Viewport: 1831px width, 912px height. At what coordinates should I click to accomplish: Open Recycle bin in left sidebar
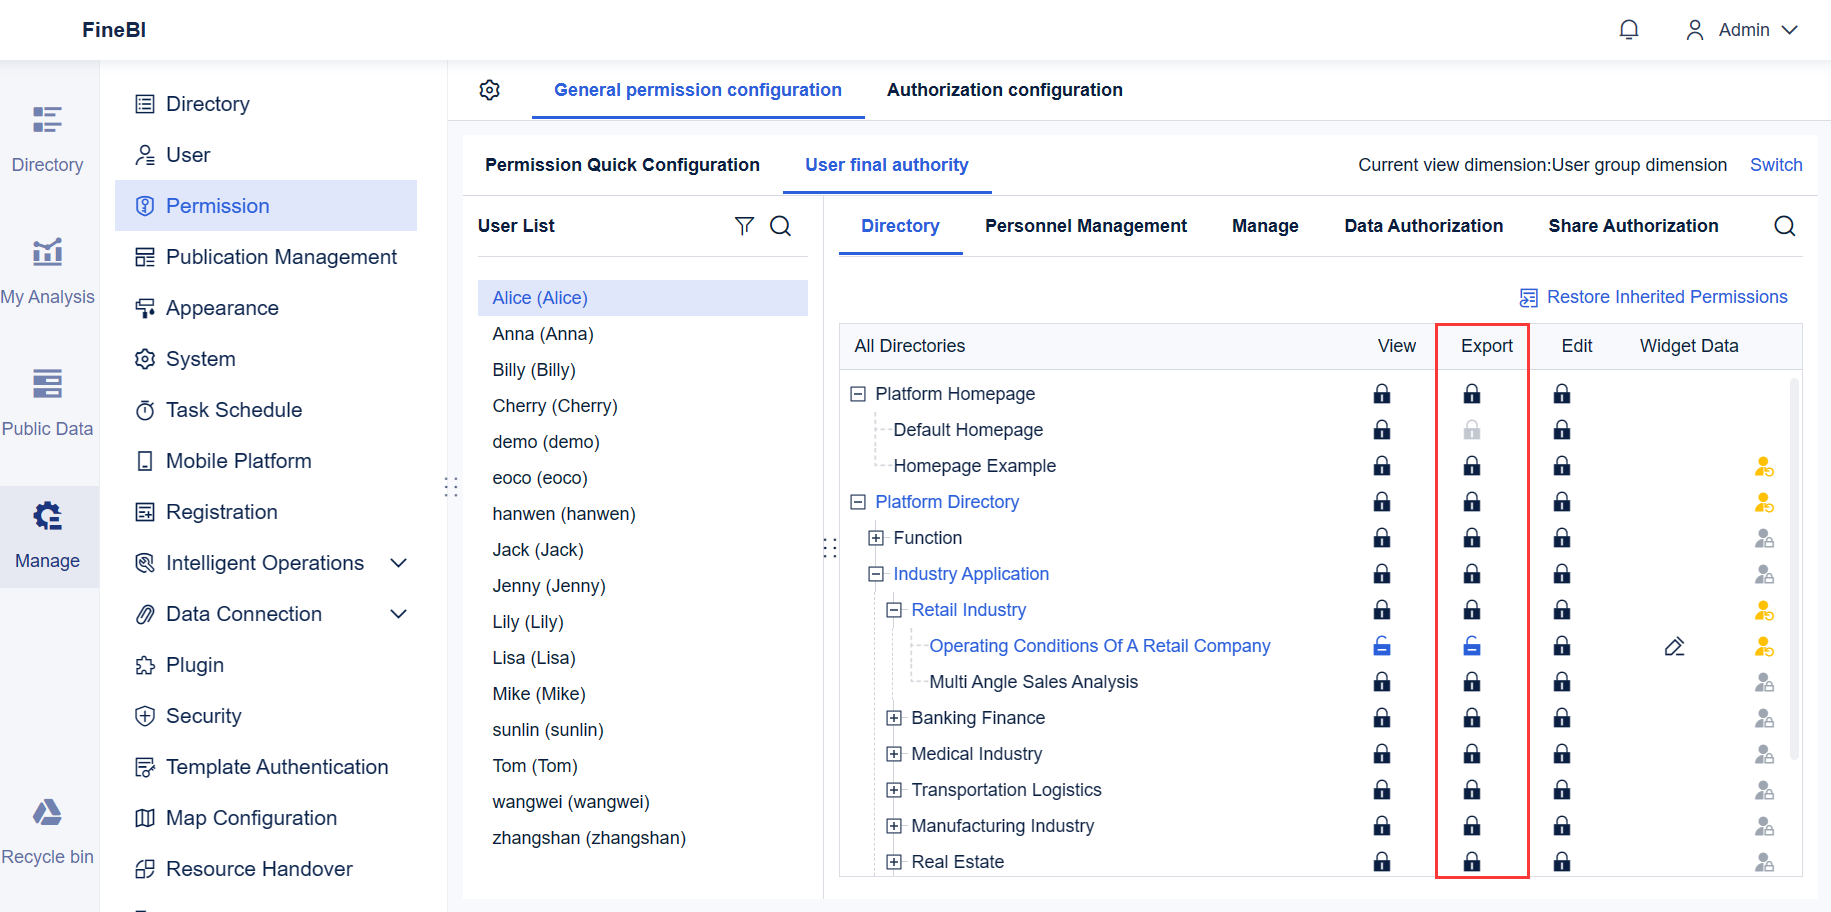coord(47,830)
